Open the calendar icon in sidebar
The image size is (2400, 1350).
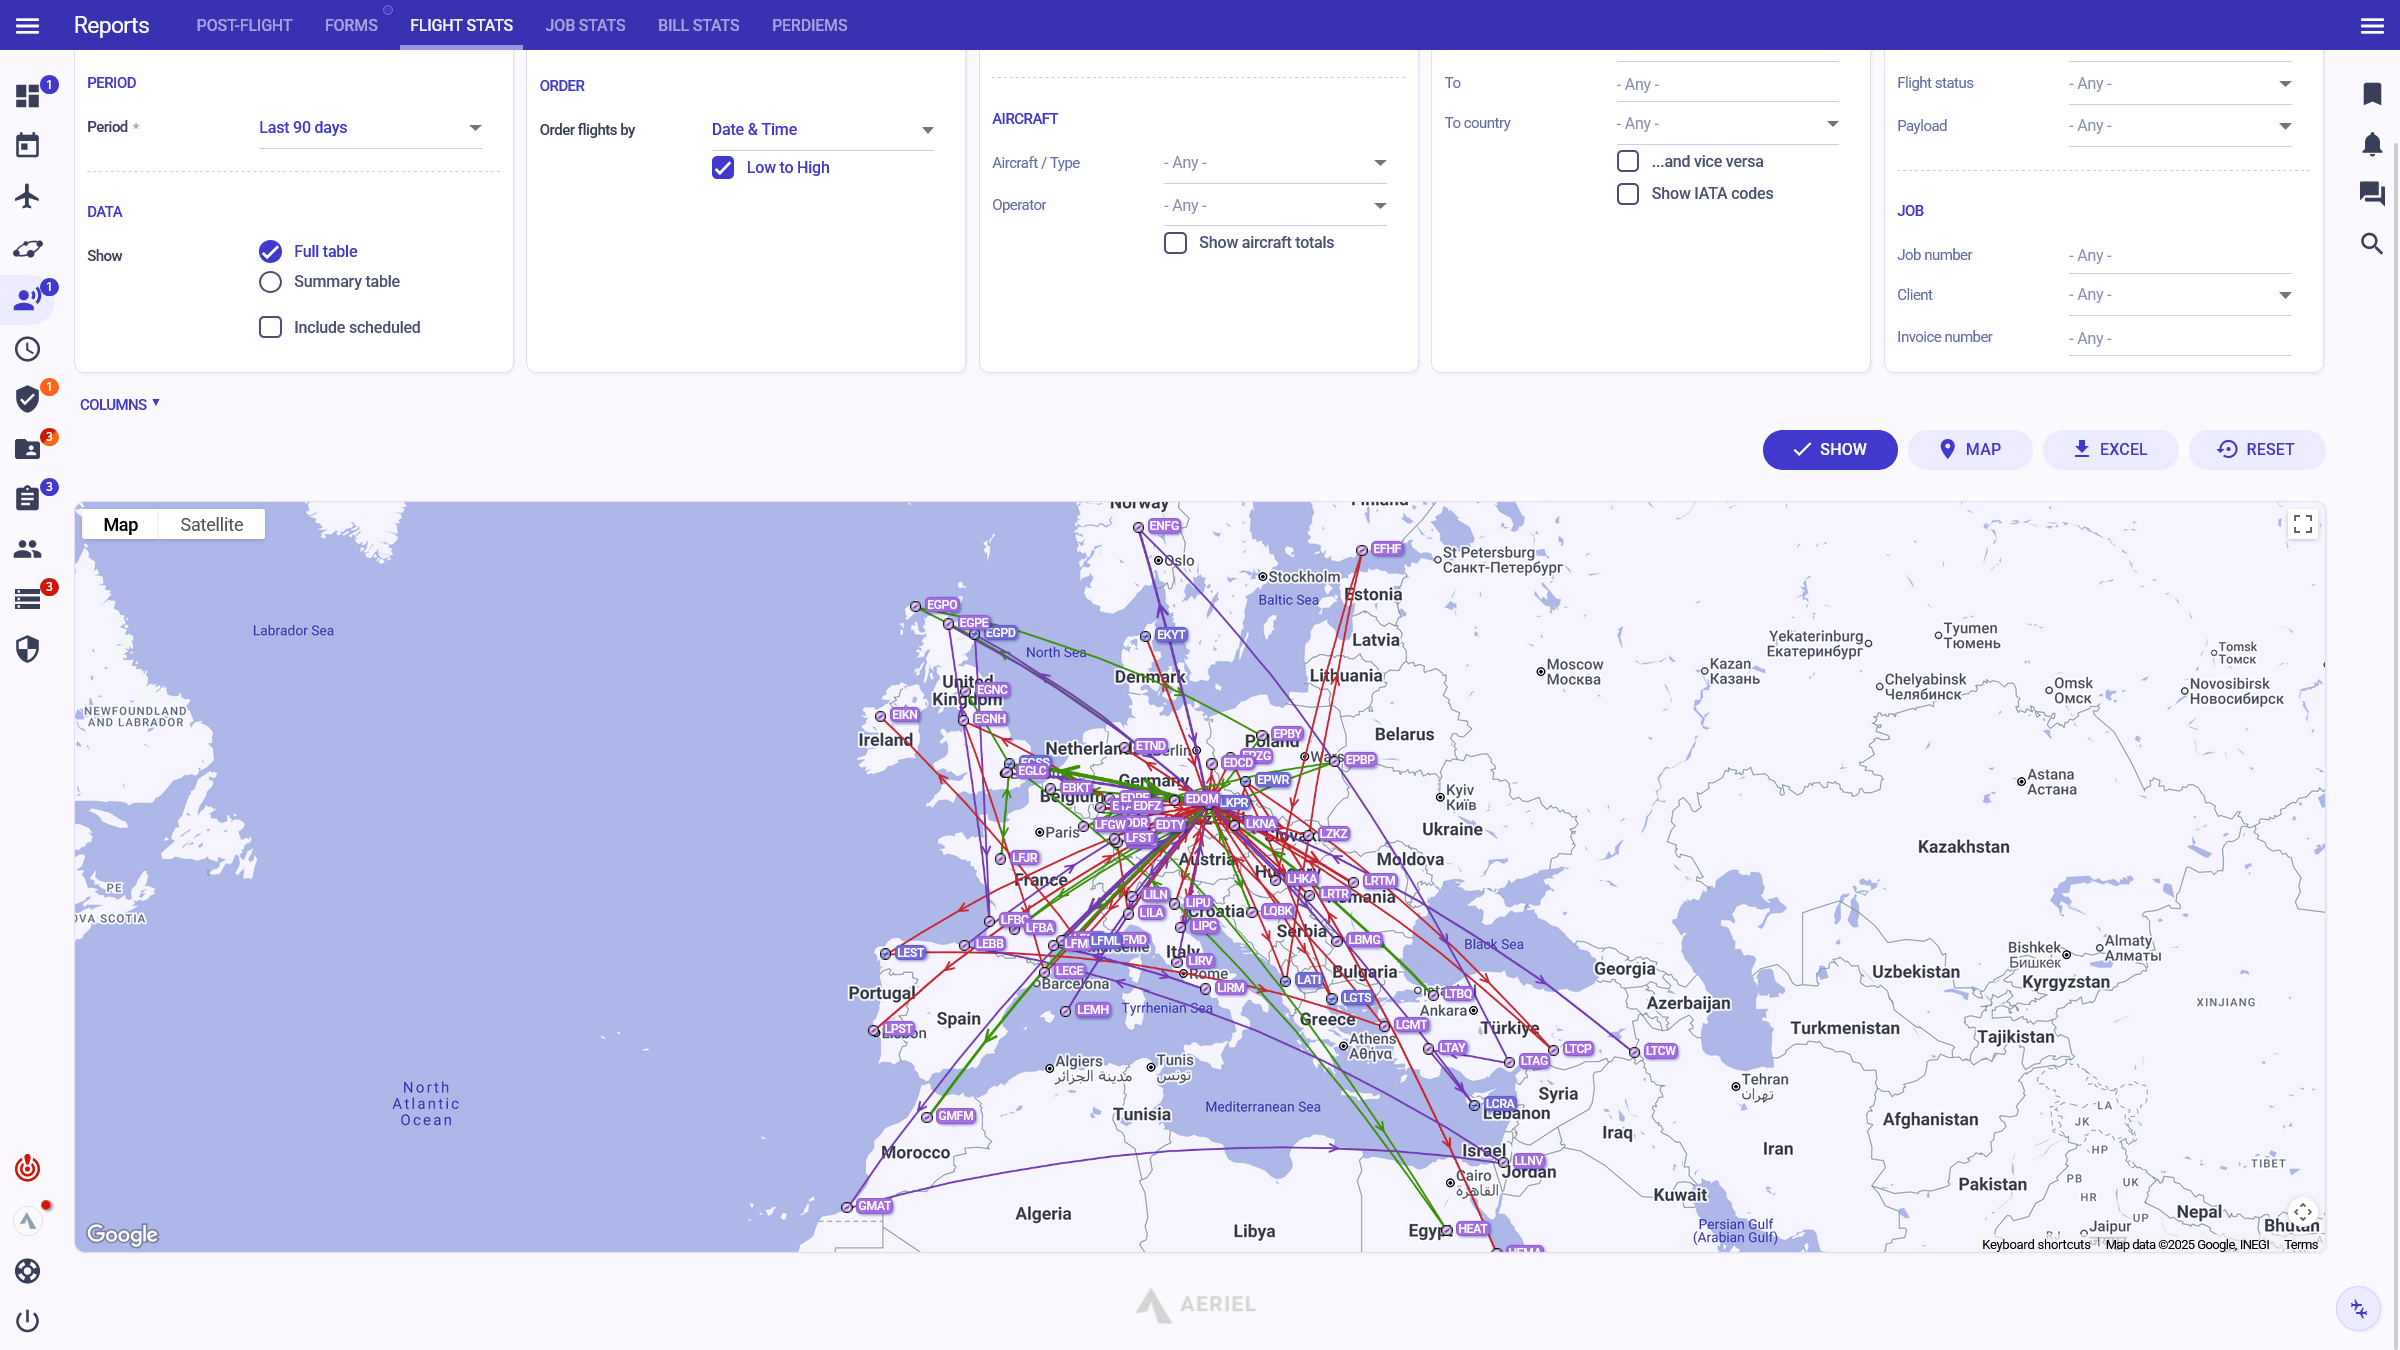(27, 146)
